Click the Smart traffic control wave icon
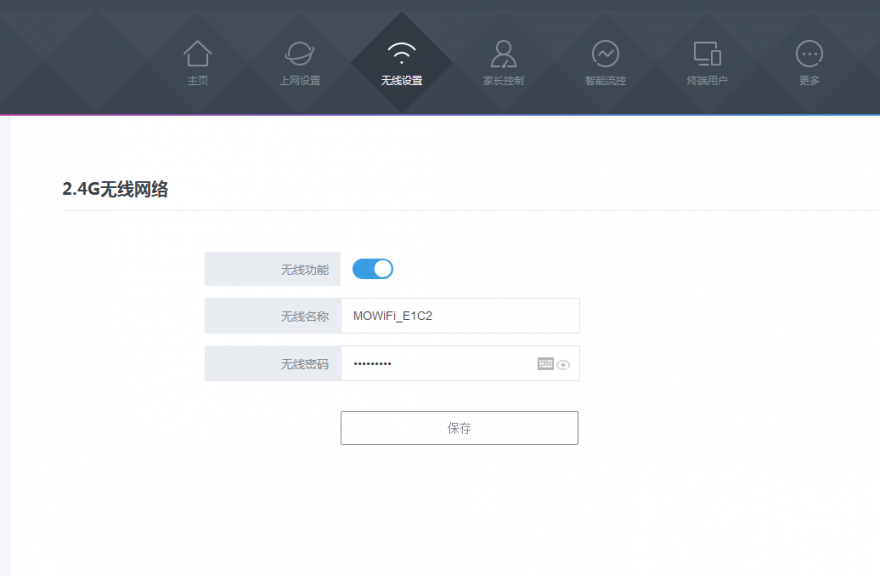The width and height of the screenshot is (880, 576). point(605,53)
